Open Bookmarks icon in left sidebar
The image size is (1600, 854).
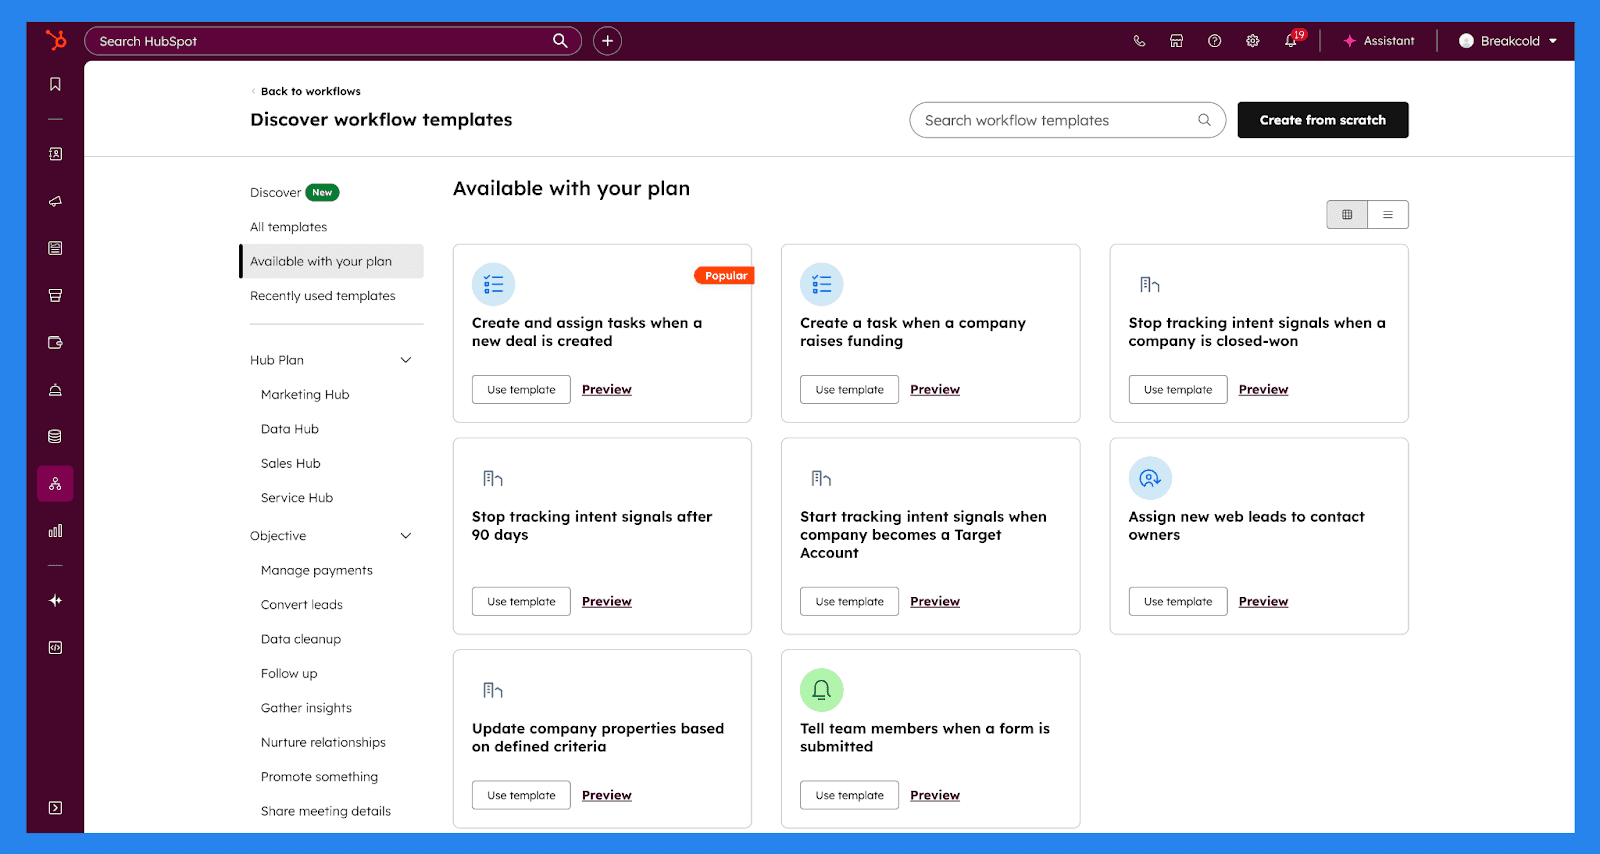point(55,84)
